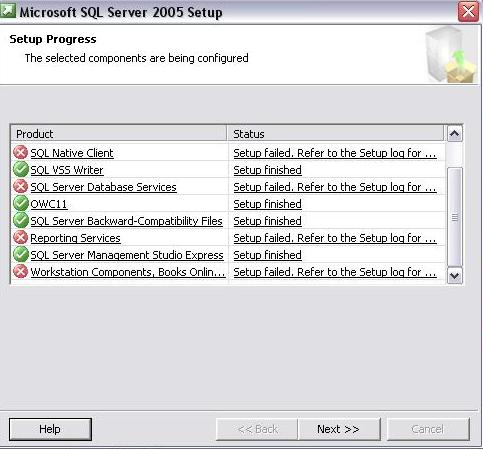Open the Reporting Services product link

click(75, 238)
